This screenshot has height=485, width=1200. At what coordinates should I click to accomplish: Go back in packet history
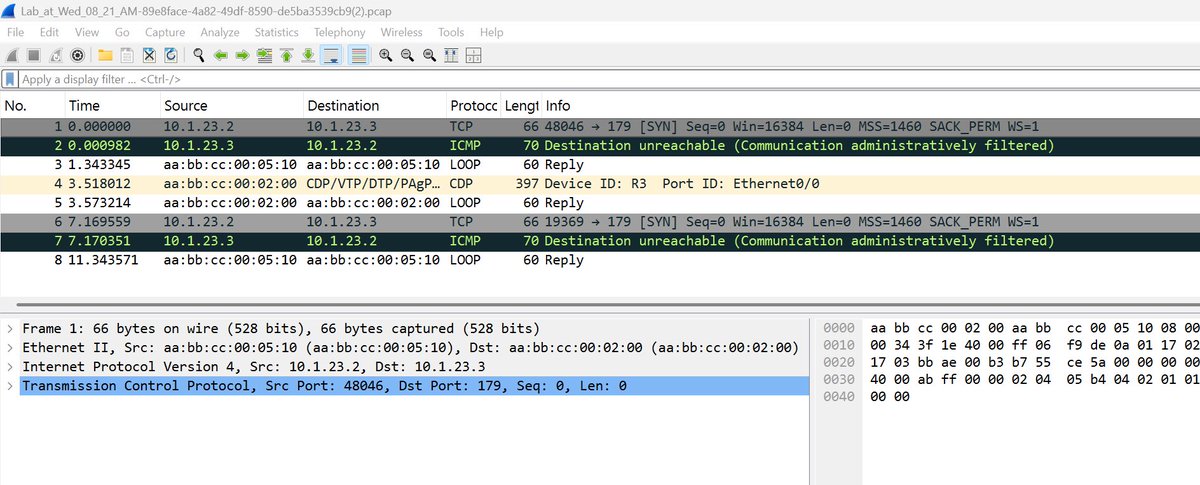point(220,54)
